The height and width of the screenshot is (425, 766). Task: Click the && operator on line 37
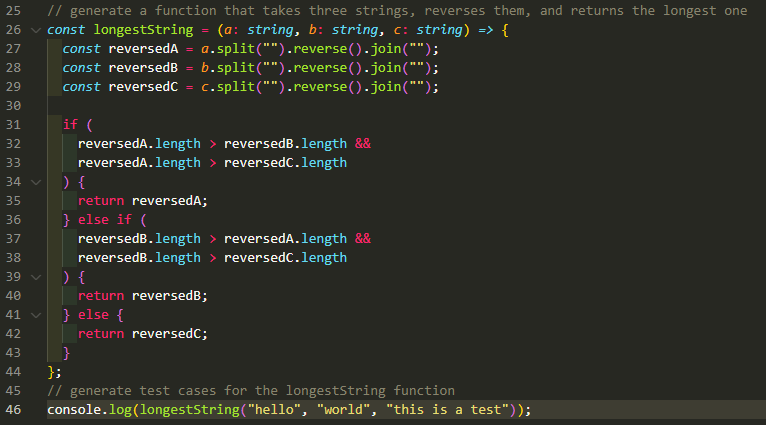pyautogui.click(x=363, y=238)
